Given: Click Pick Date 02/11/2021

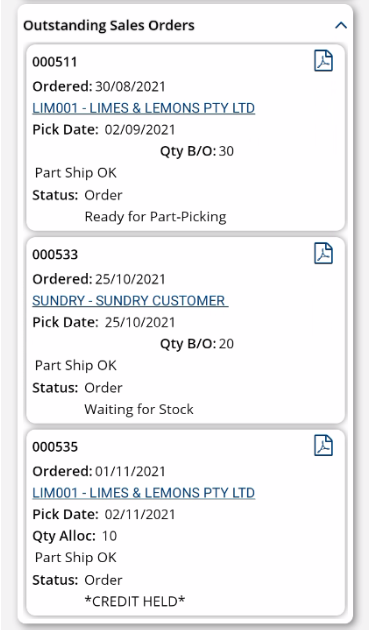Looking at the screenshot, I should (140, 515).
